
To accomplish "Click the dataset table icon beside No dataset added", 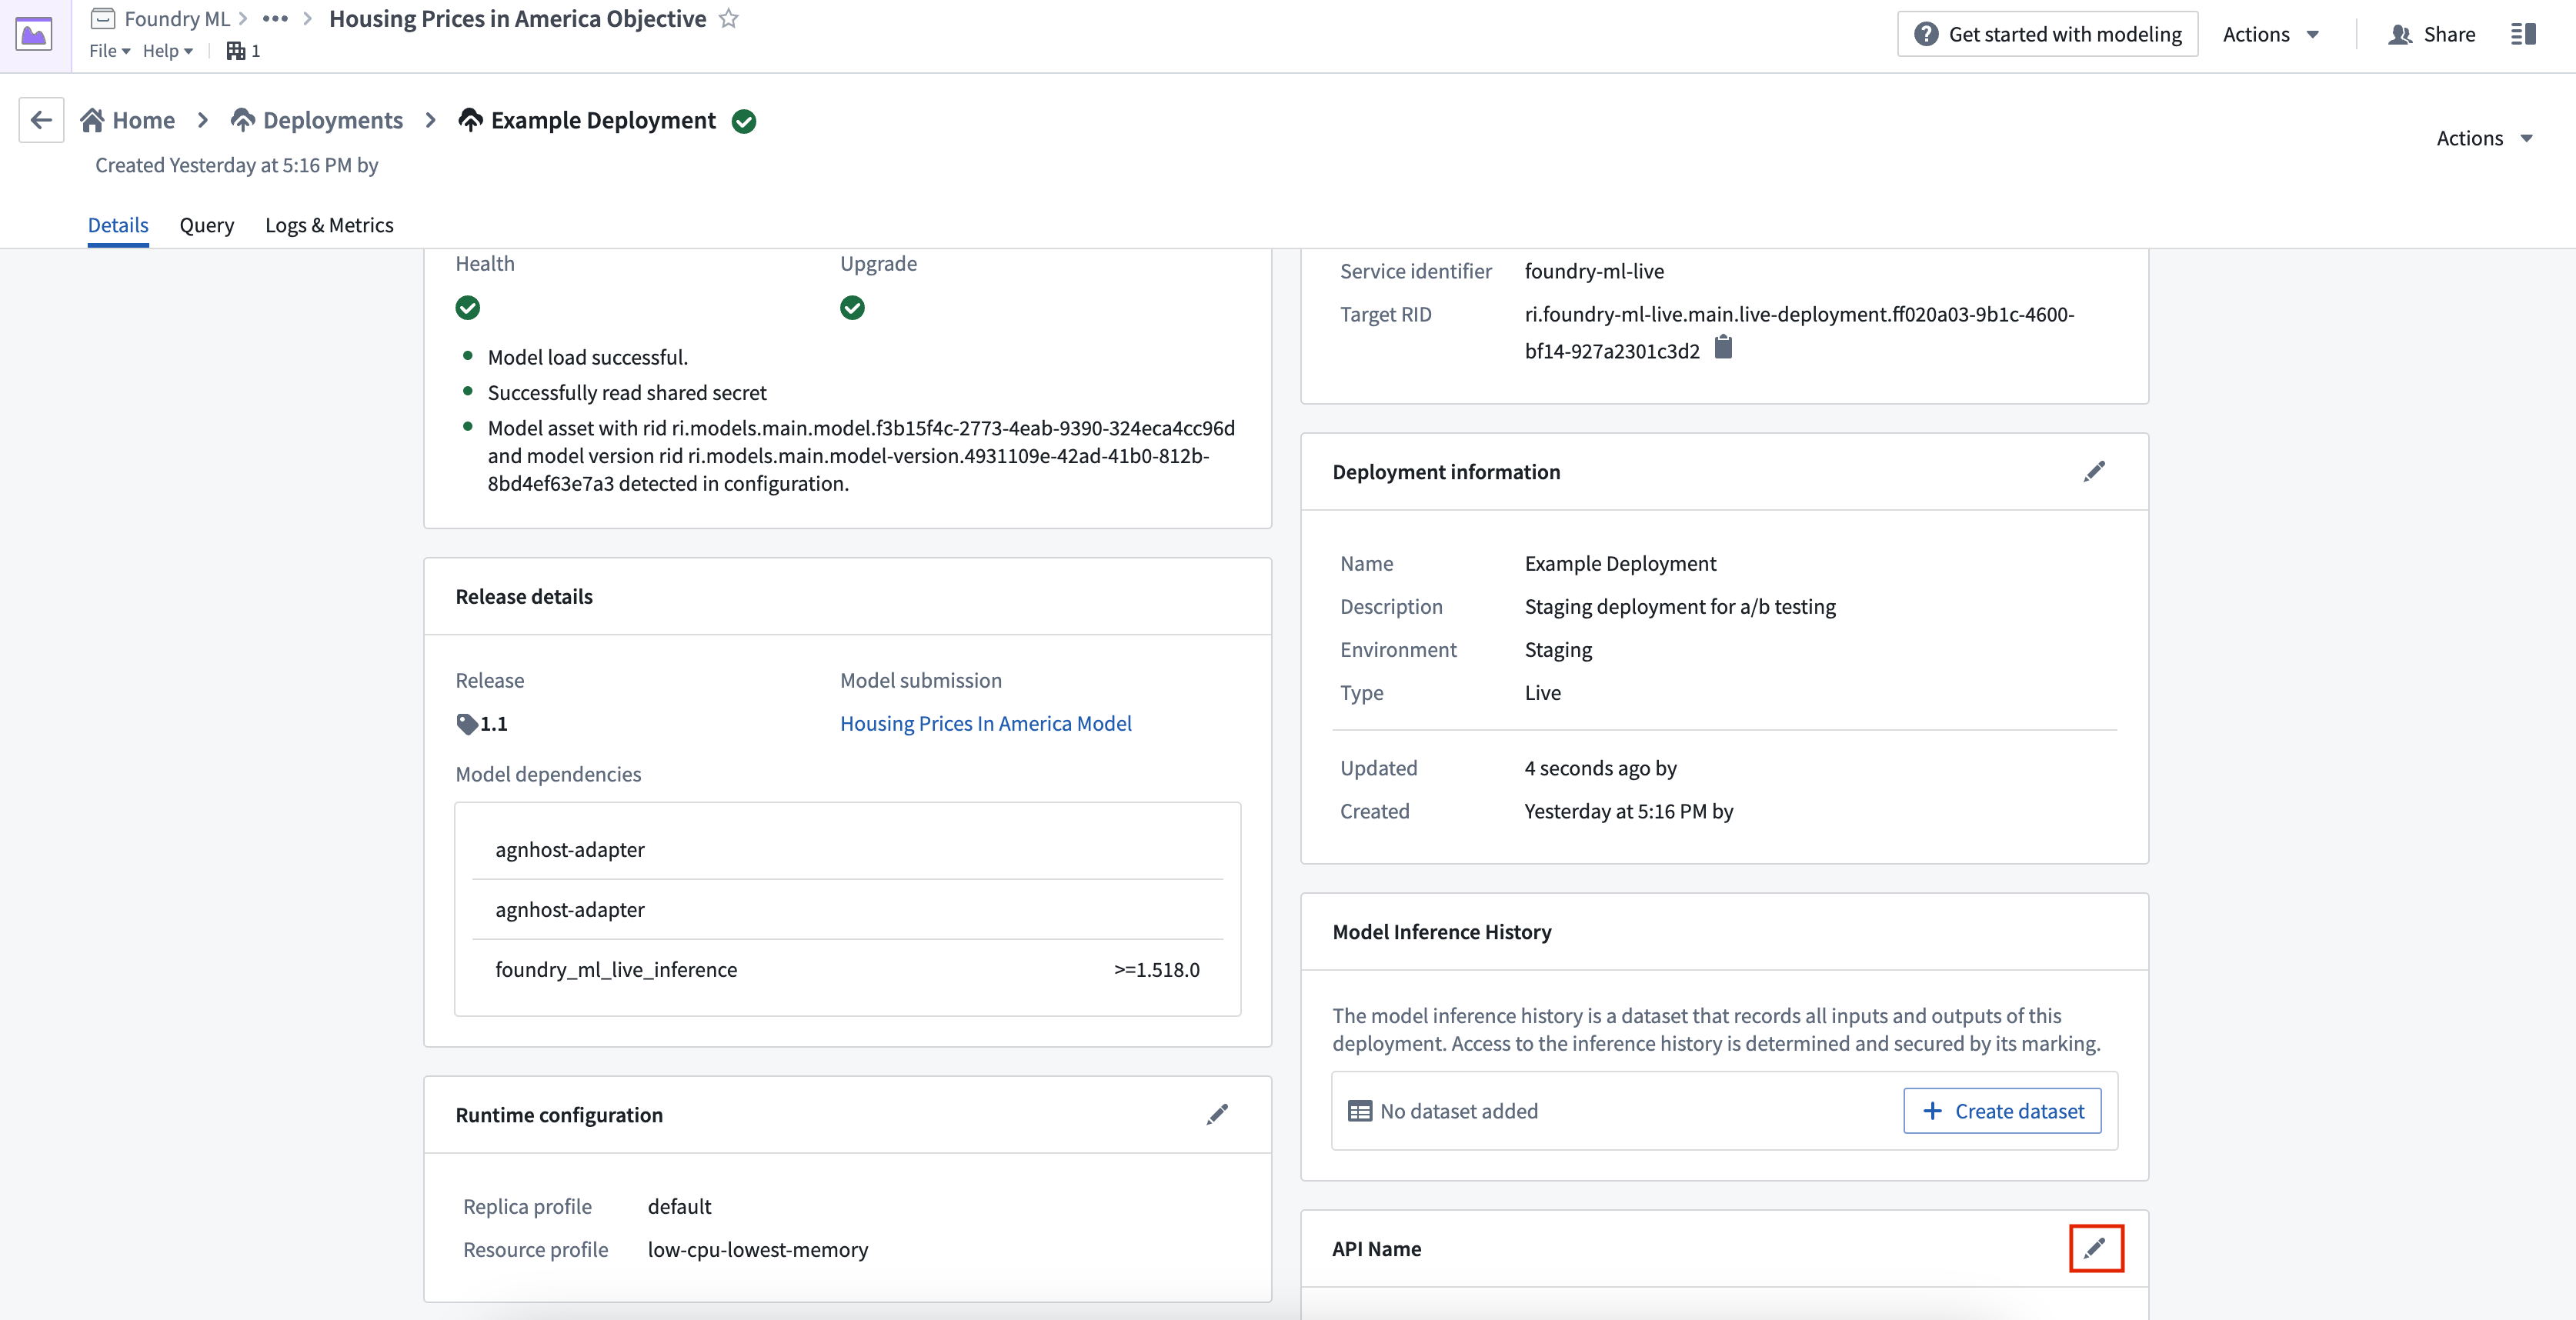I will coord(1359,1111).
